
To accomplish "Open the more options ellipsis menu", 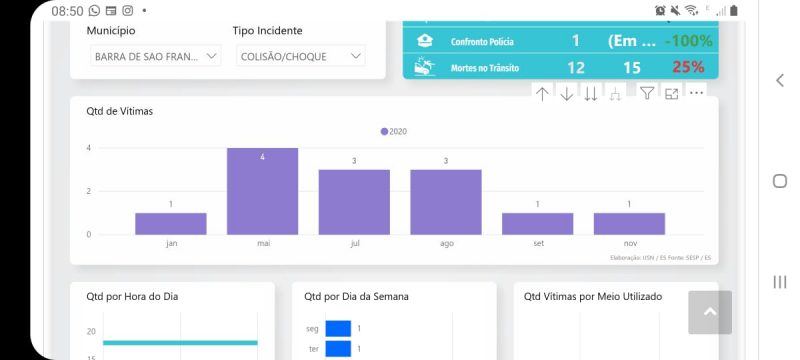I will [x=696, y=93].
